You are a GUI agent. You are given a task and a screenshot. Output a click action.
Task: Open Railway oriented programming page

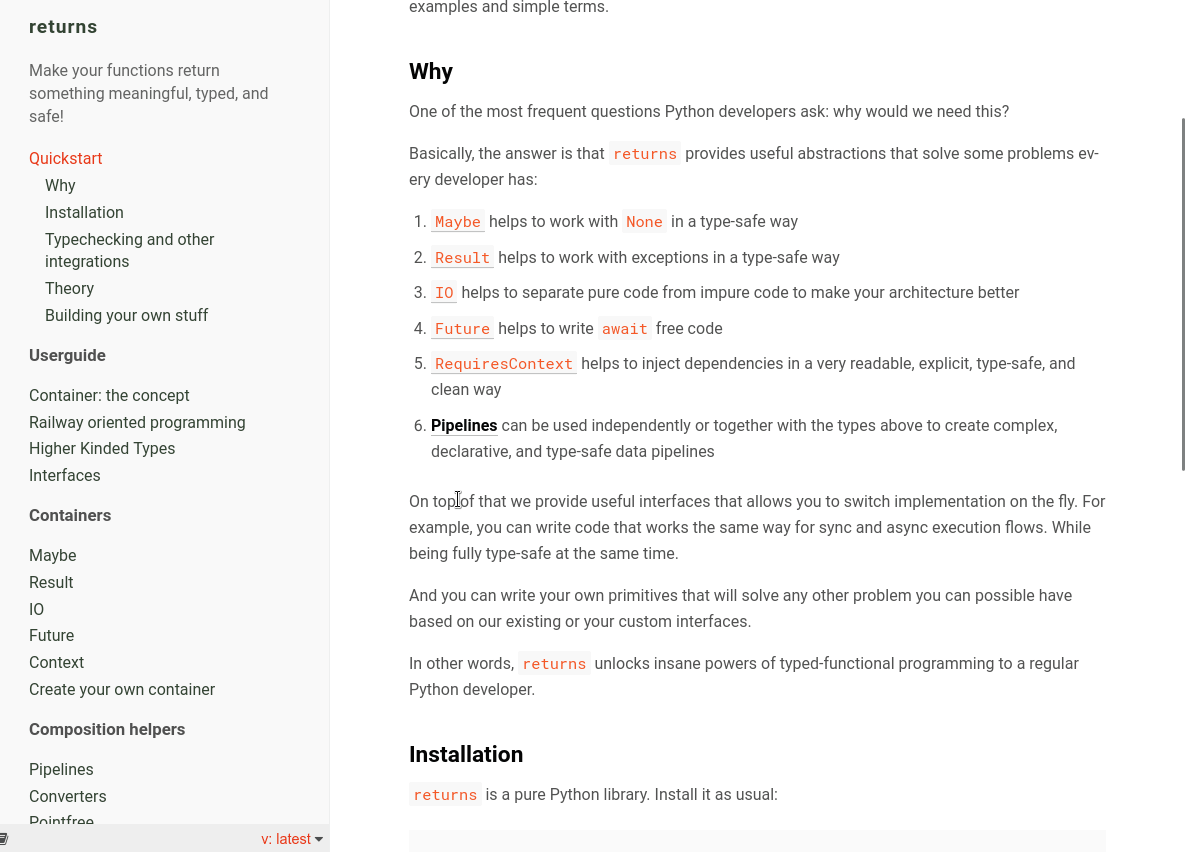[x=137, y=422]
